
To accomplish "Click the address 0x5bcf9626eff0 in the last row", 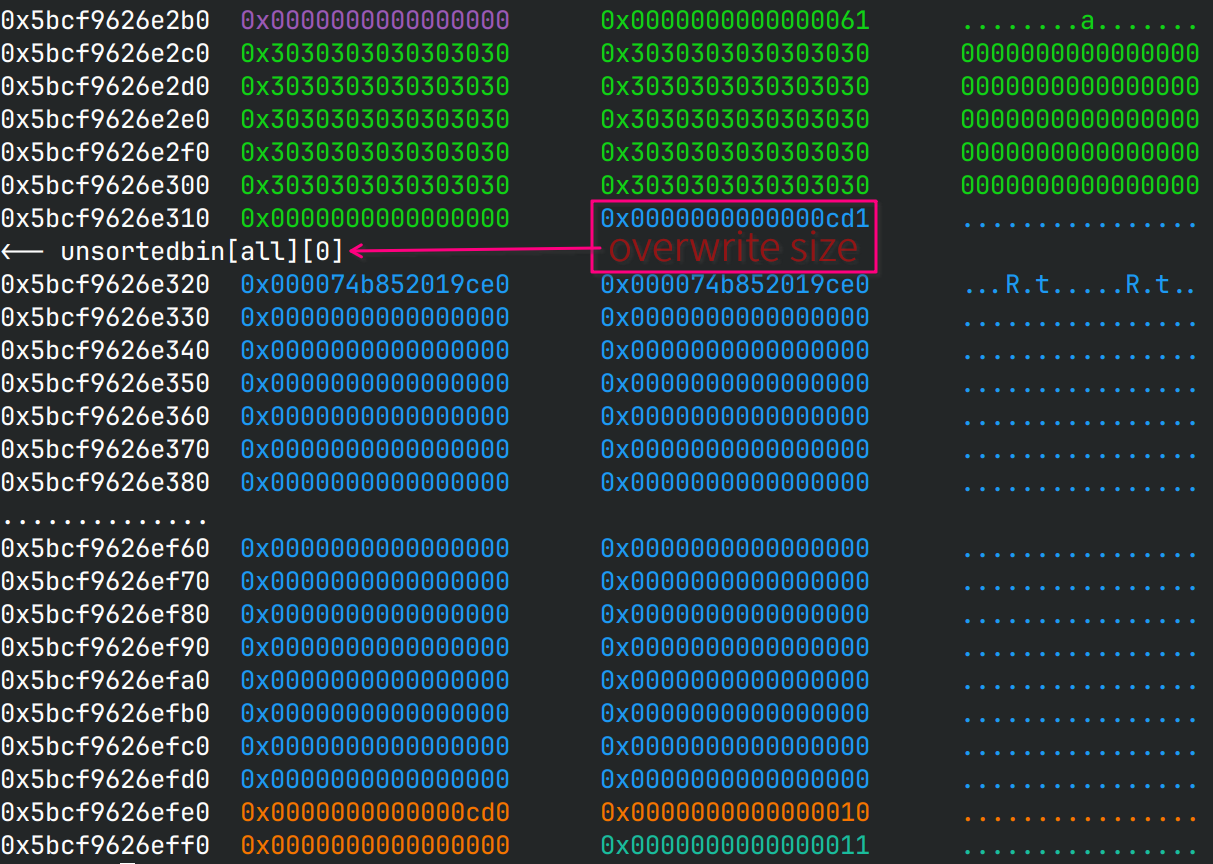I will coord(105,845).
